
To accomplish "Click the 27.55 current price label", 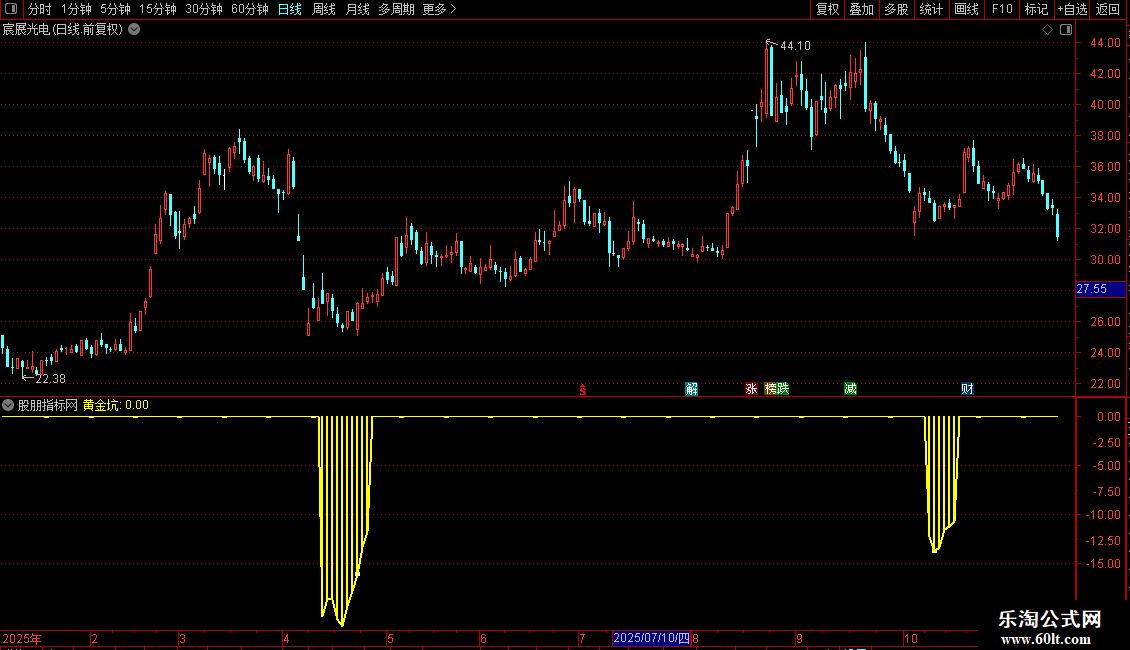I will click(1100, 289).
